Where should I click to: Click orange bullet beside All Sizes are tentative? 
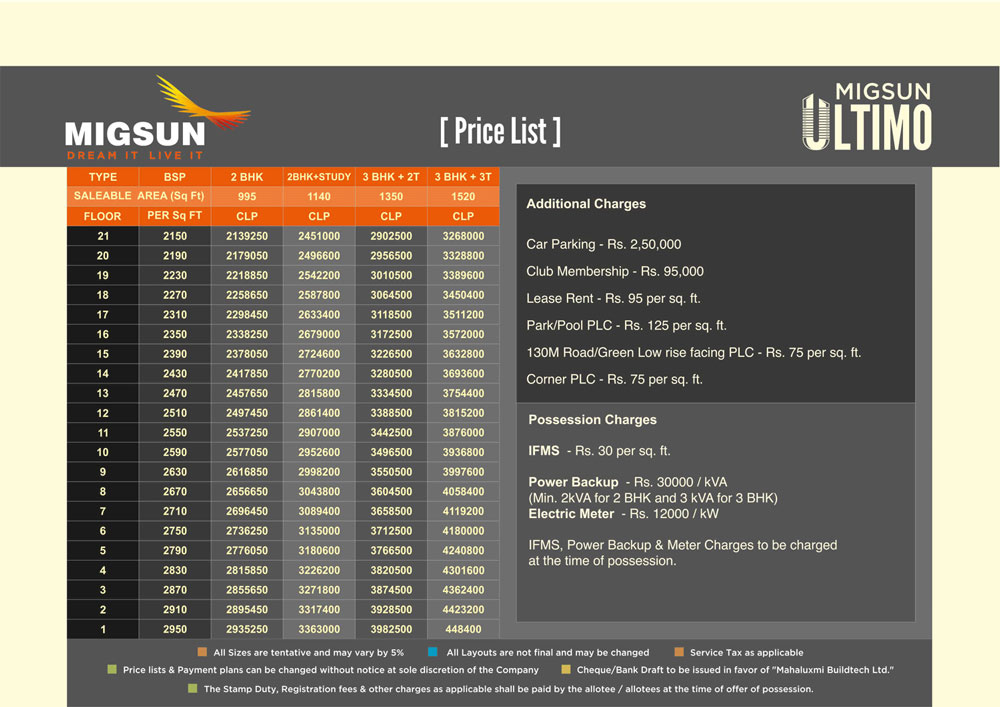point(202,652)
